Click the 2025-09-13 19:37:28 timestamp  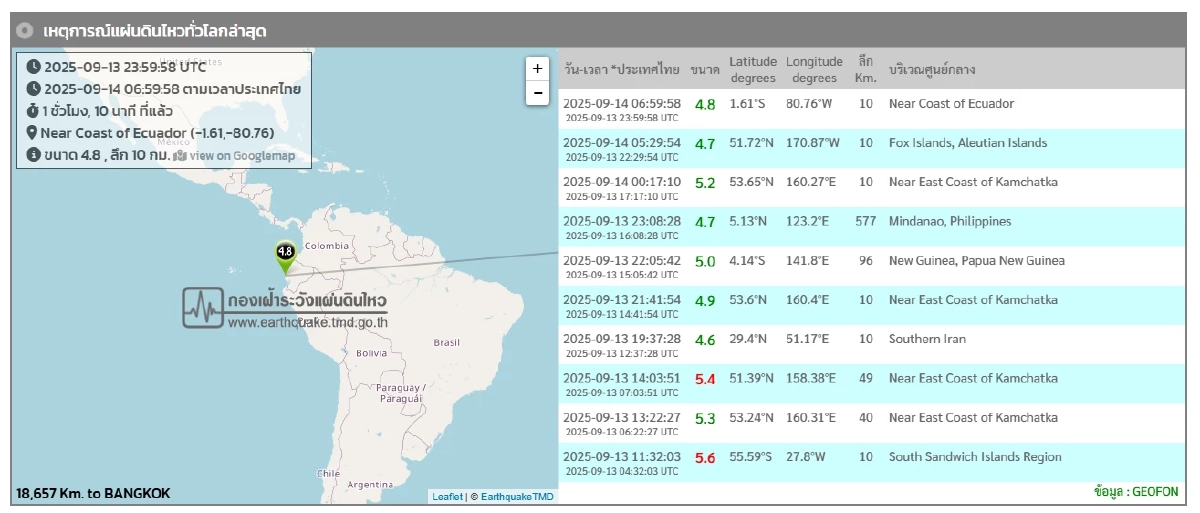point(622,339)
